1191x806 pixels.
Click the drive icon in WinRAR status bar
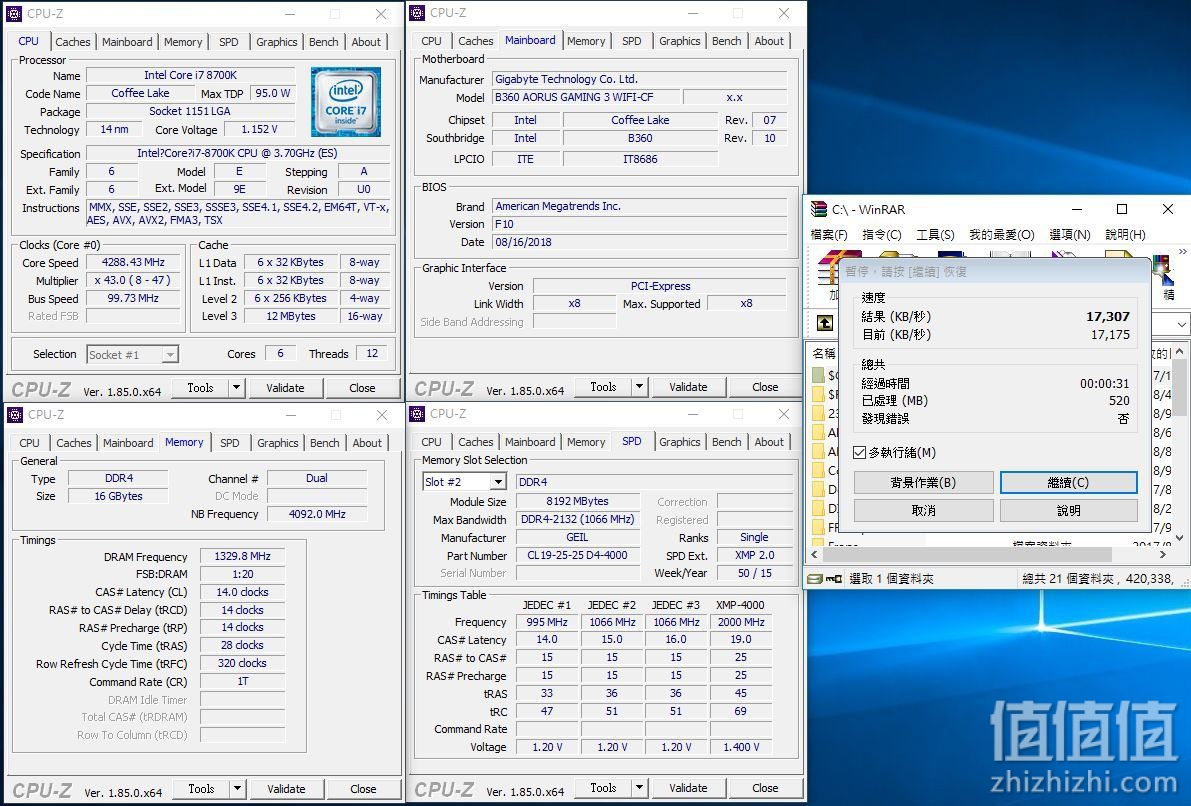click(x=814, y=579)
